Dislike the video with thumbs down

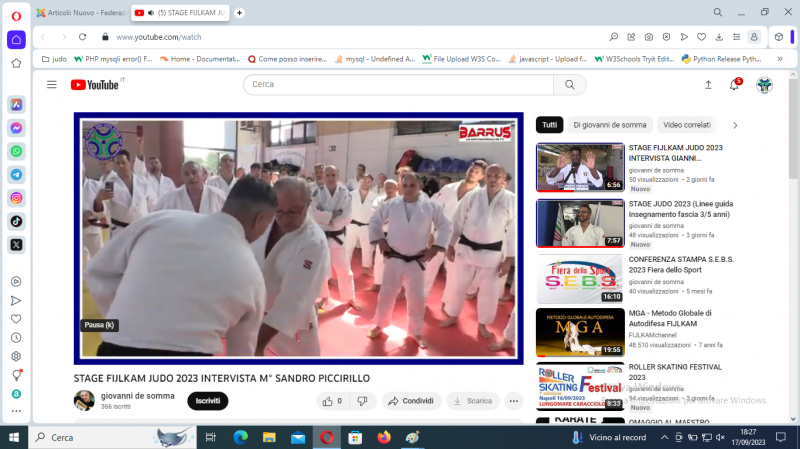[363, 401]
